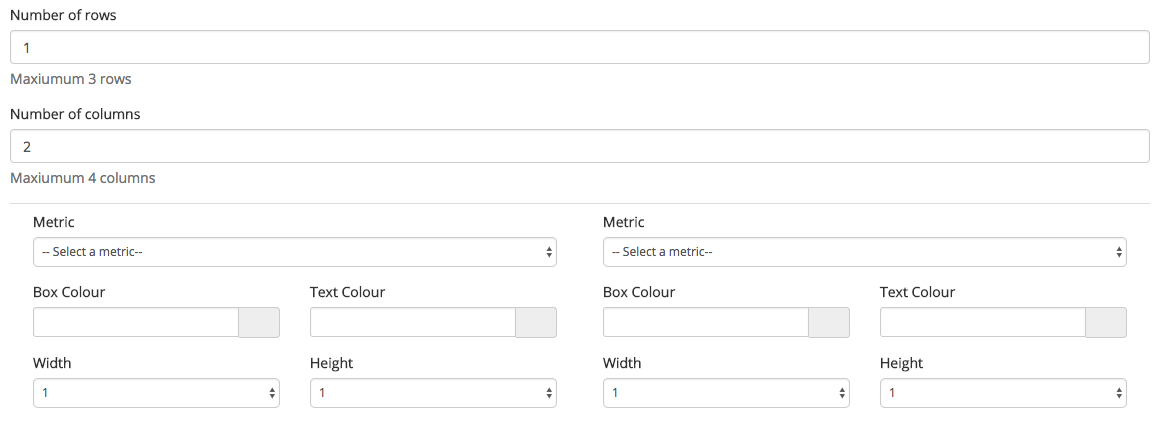
Task: Open the first column's Metric dropdown
Action: [x=294, y=252]
